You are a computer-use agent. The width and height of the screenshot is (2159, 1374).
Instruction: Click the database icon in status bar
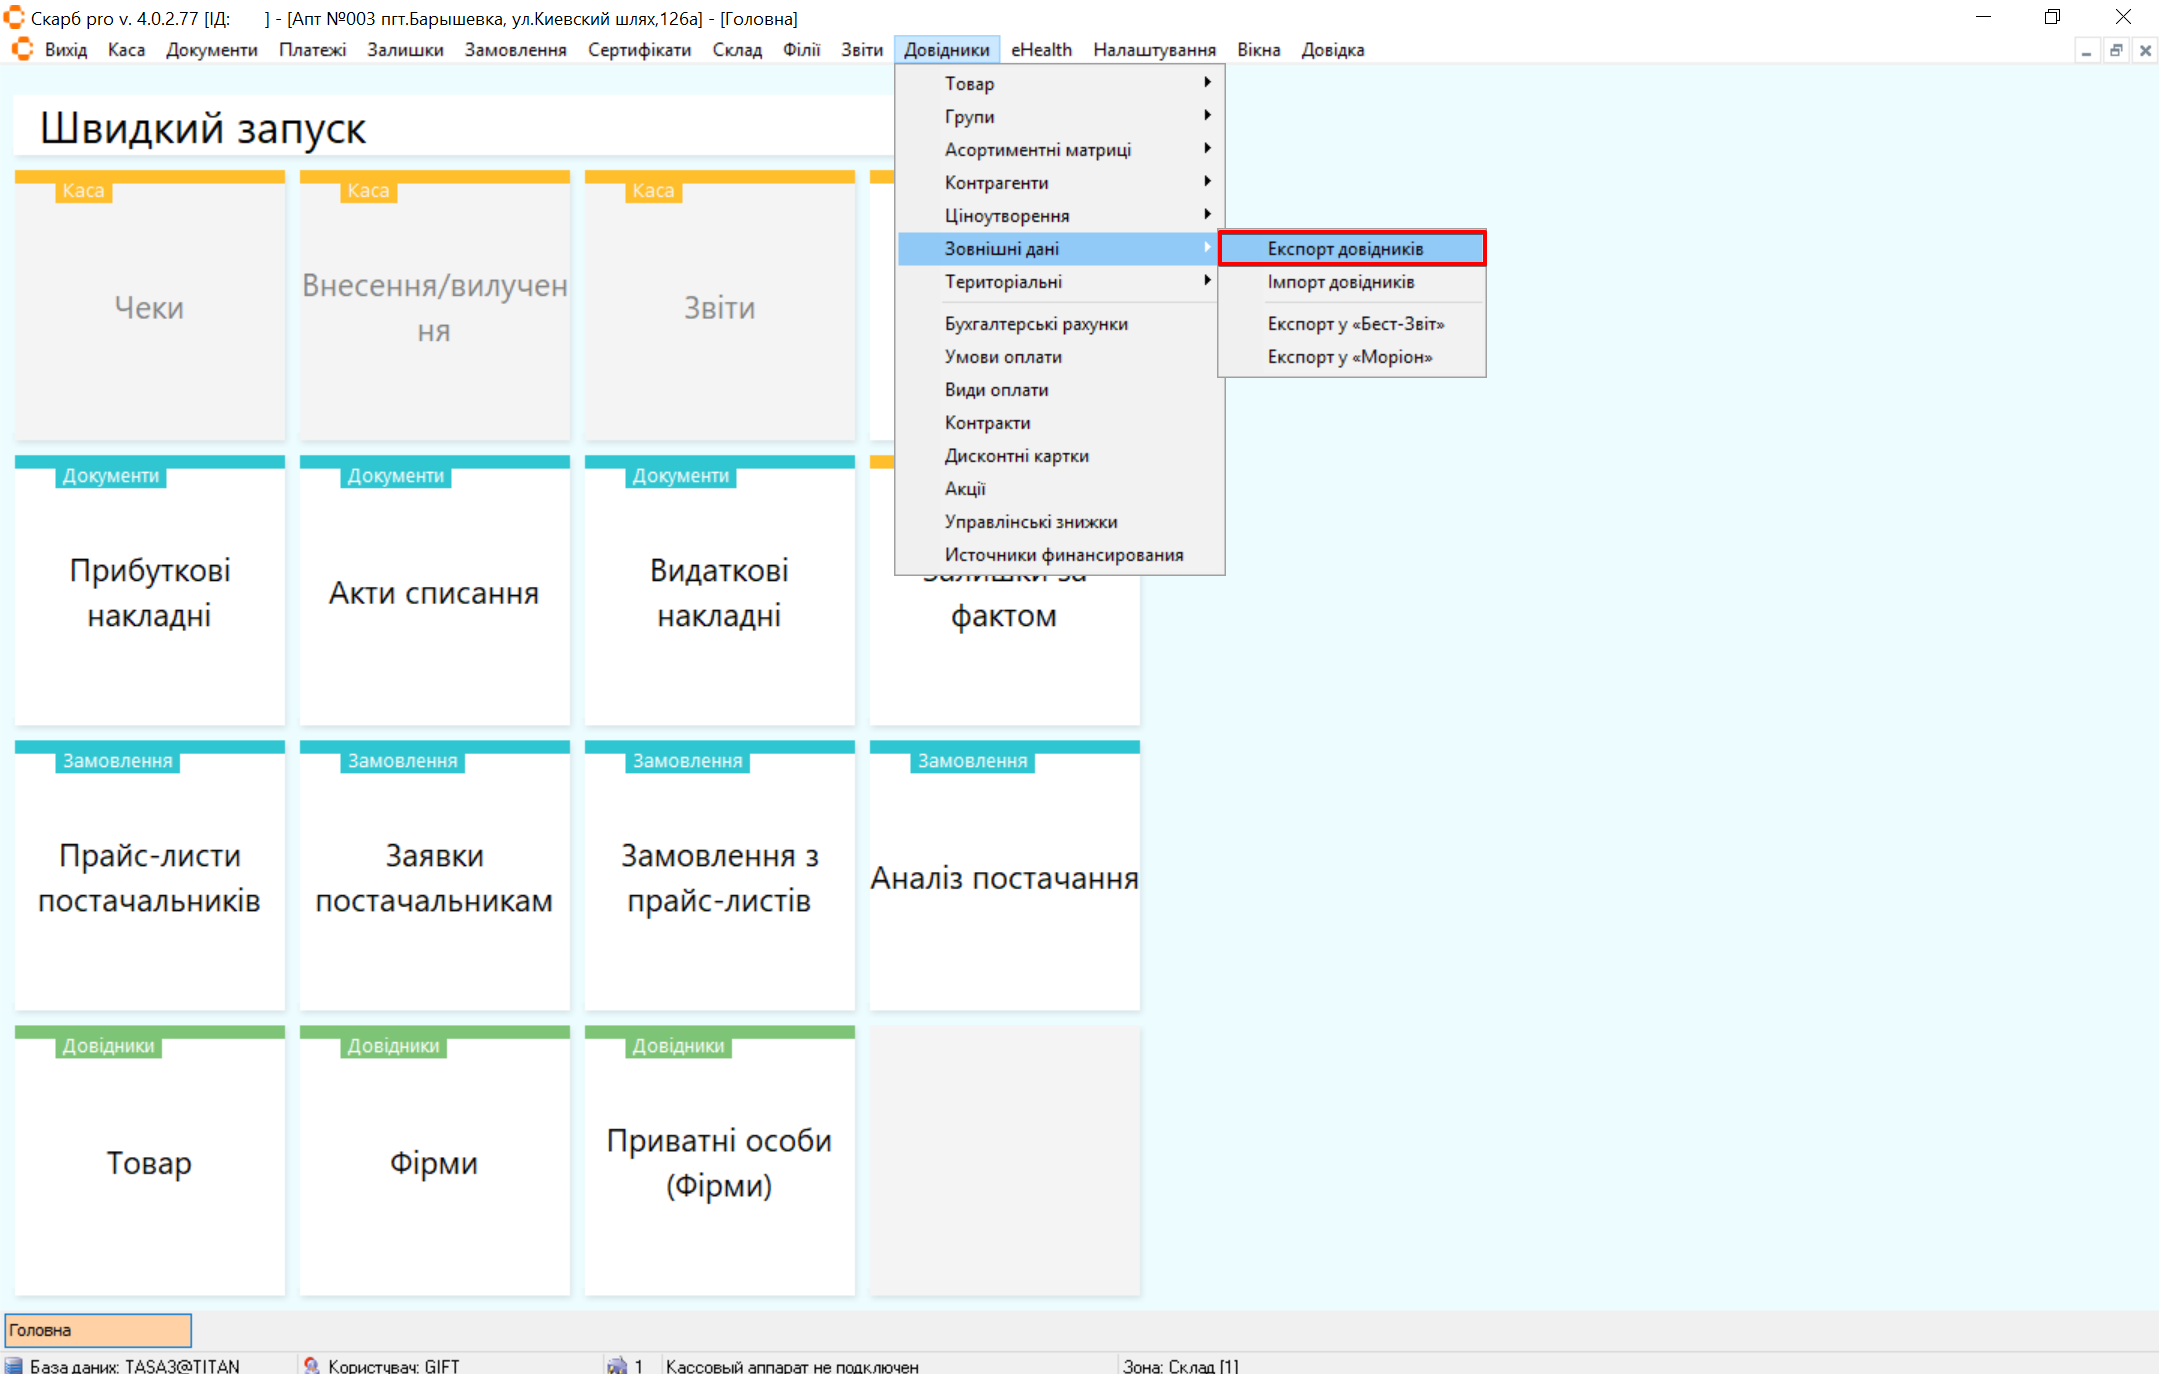14,1365
